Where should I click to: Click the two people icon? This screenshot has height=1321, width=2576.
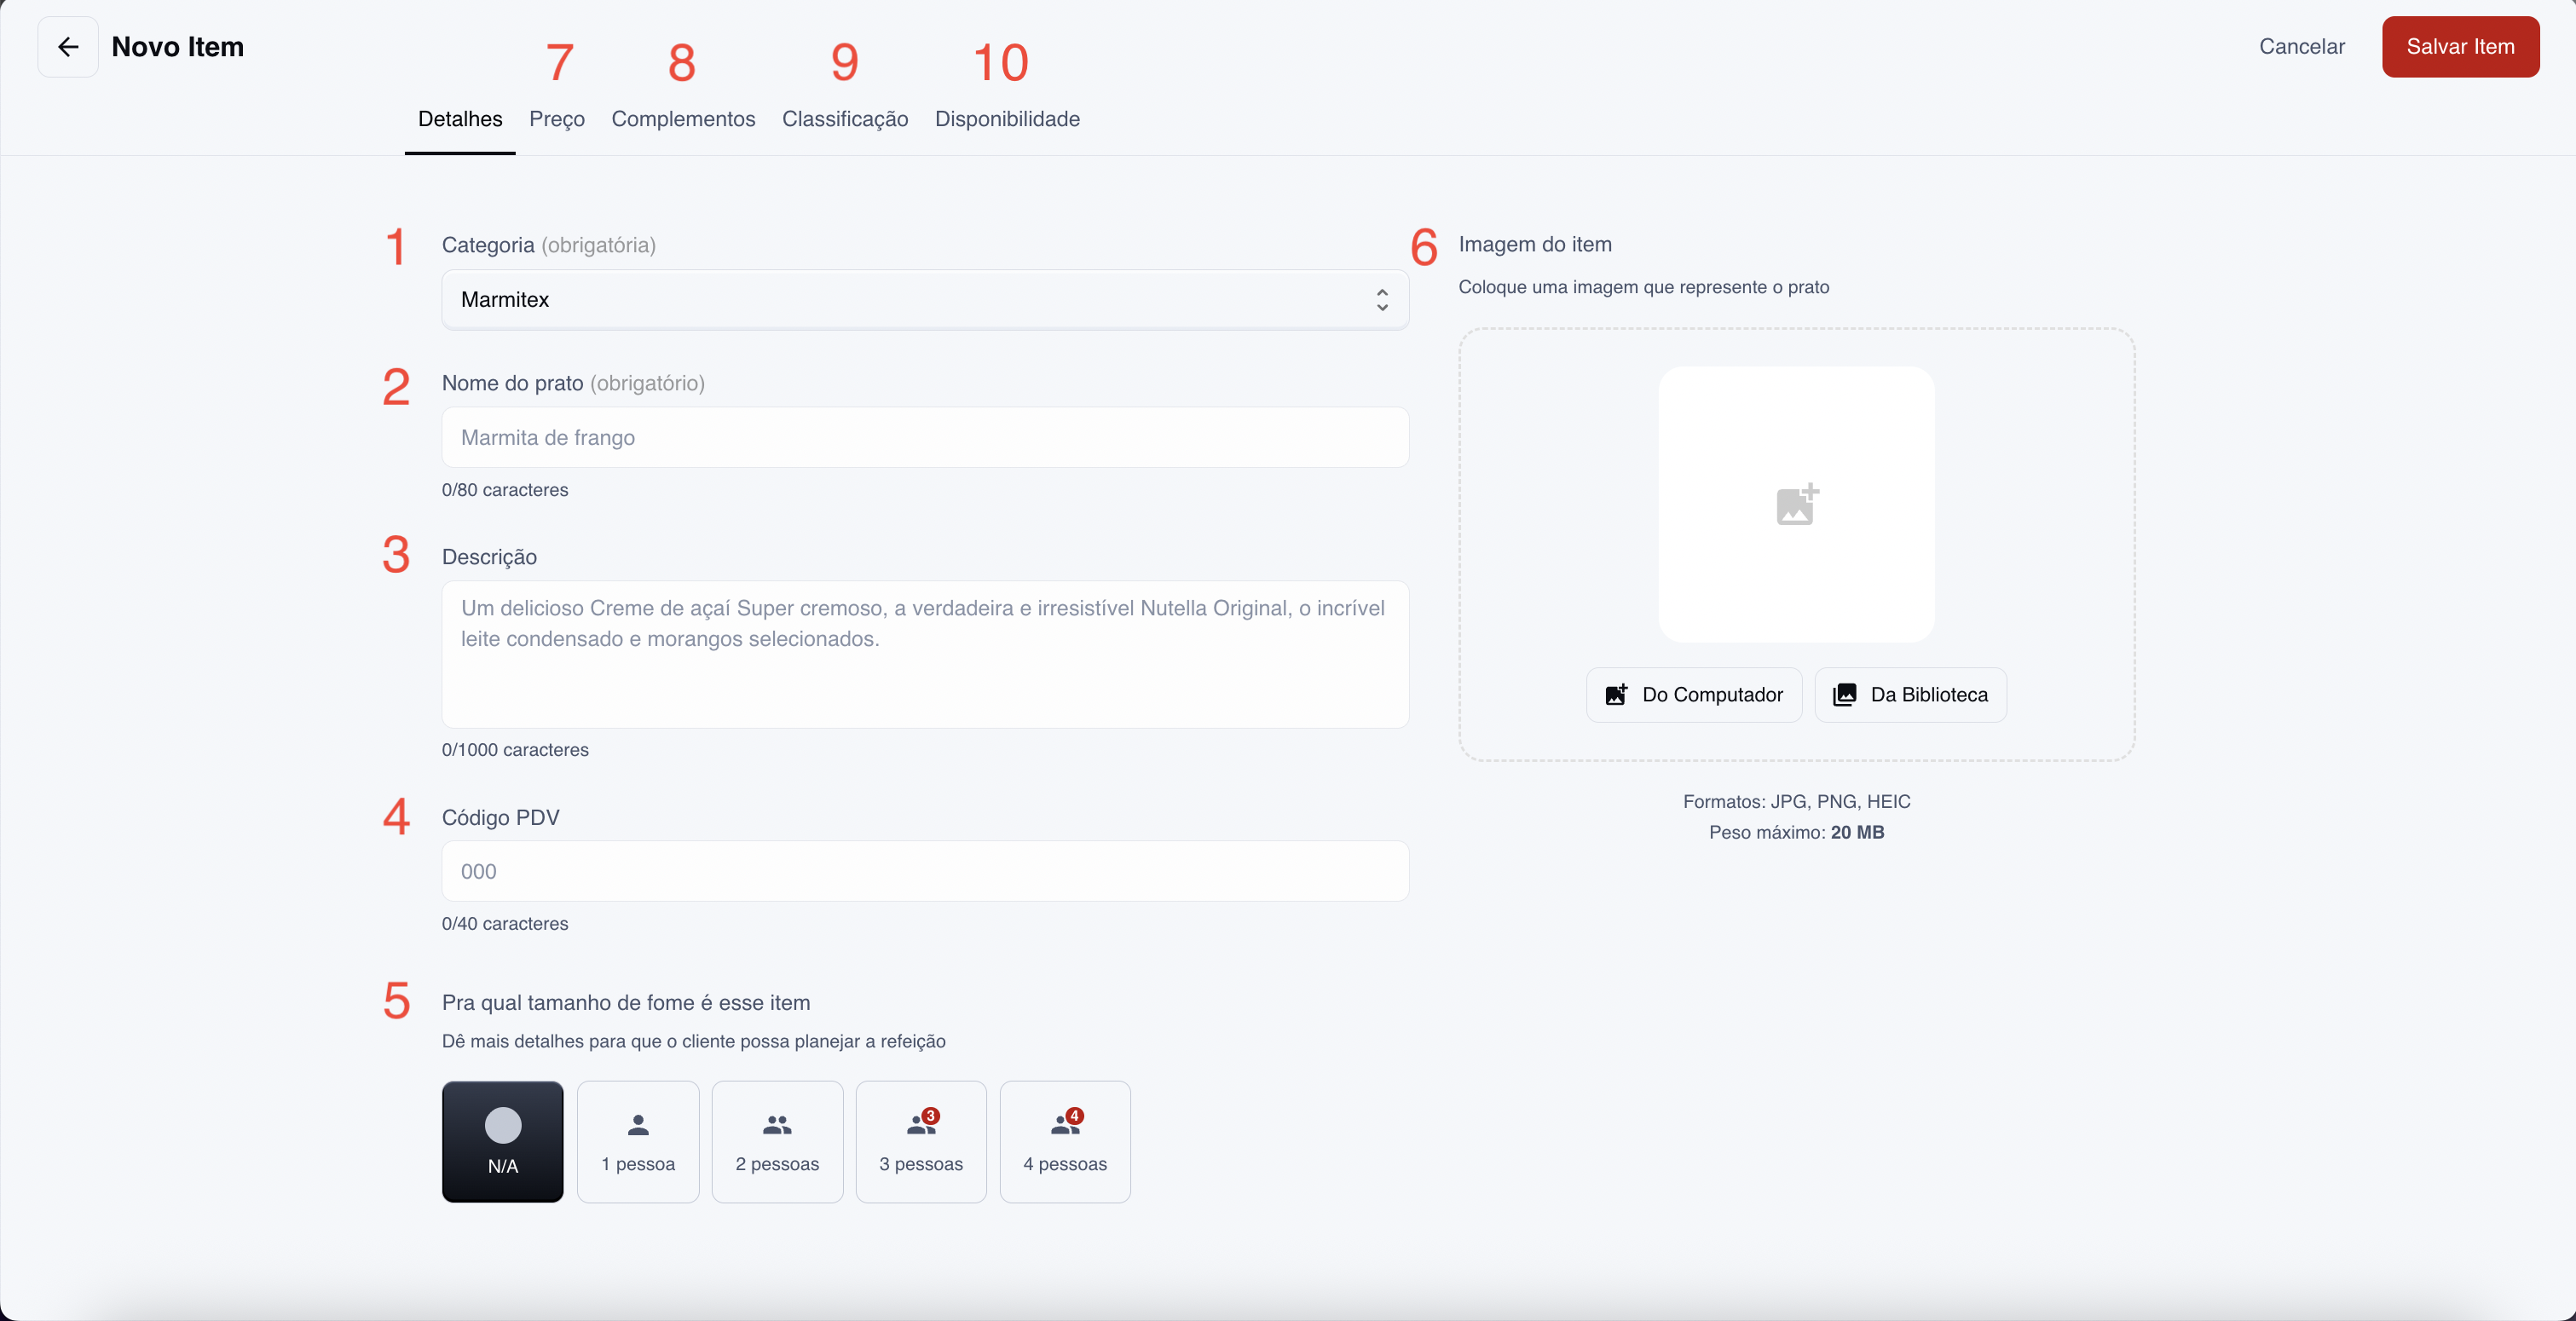pos(777,1126)
